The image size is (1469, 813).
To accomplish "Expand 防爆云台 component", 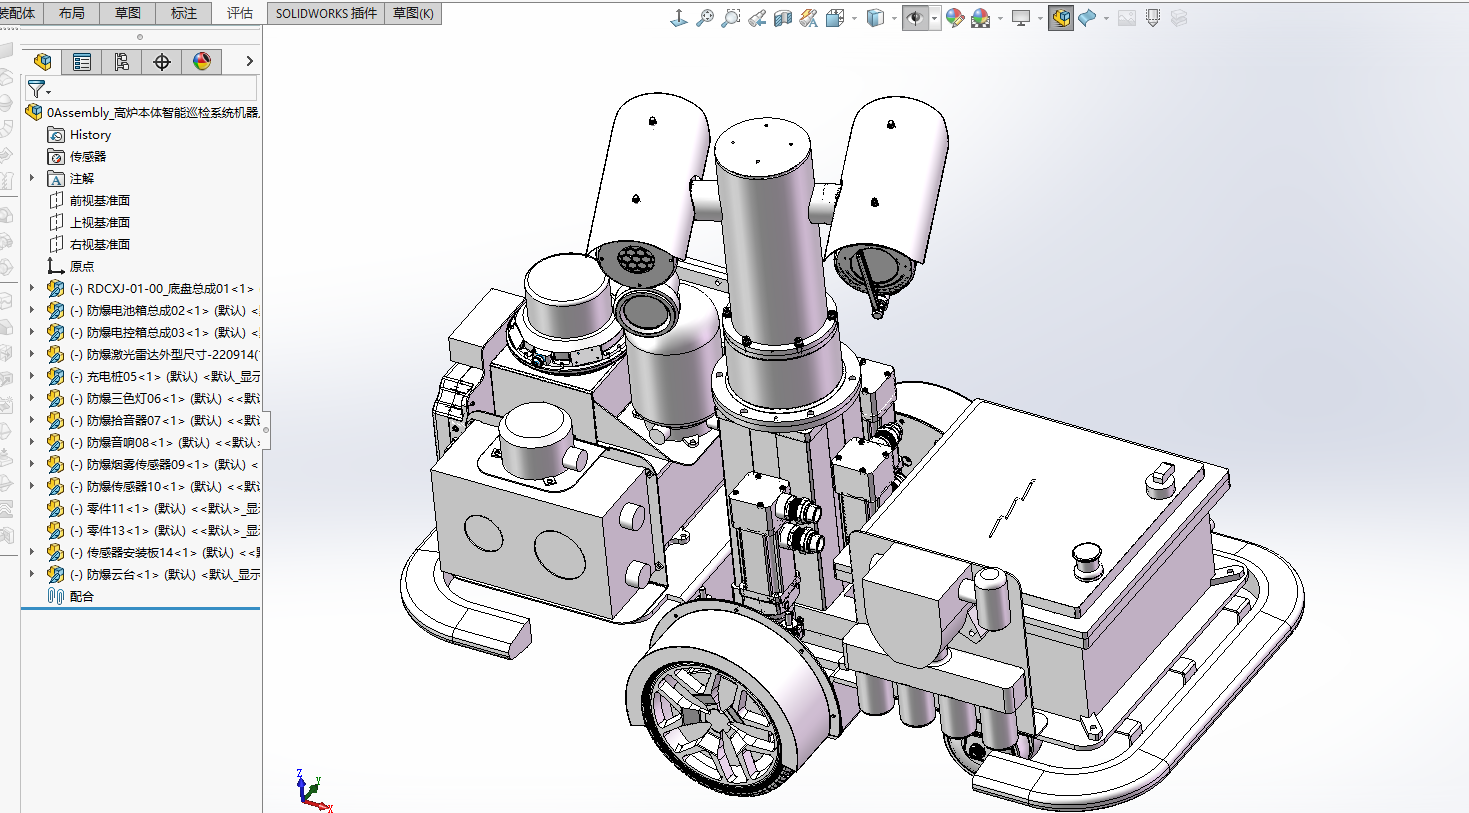I will (32, 575).
